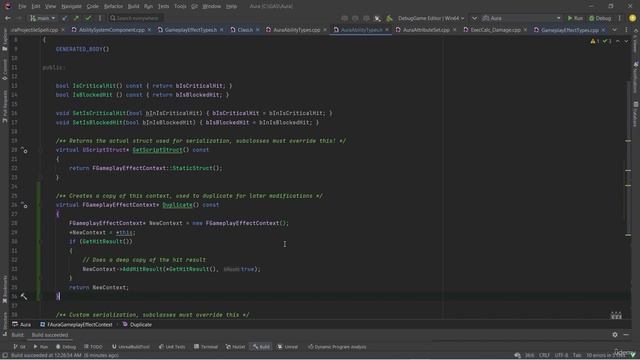Open the Navigate menu
Image resolution: width=640 pixels, height=360 pixels.
tap(71, 7)
